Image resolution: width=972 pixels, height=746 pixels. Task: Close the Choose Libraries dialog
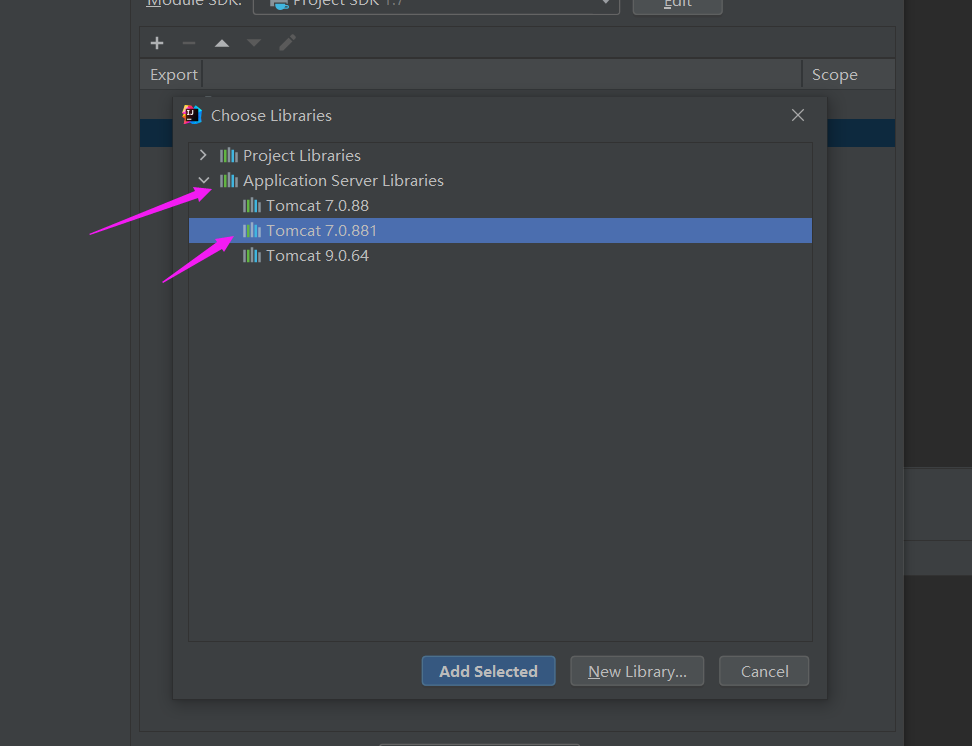(x=798, y=115)
